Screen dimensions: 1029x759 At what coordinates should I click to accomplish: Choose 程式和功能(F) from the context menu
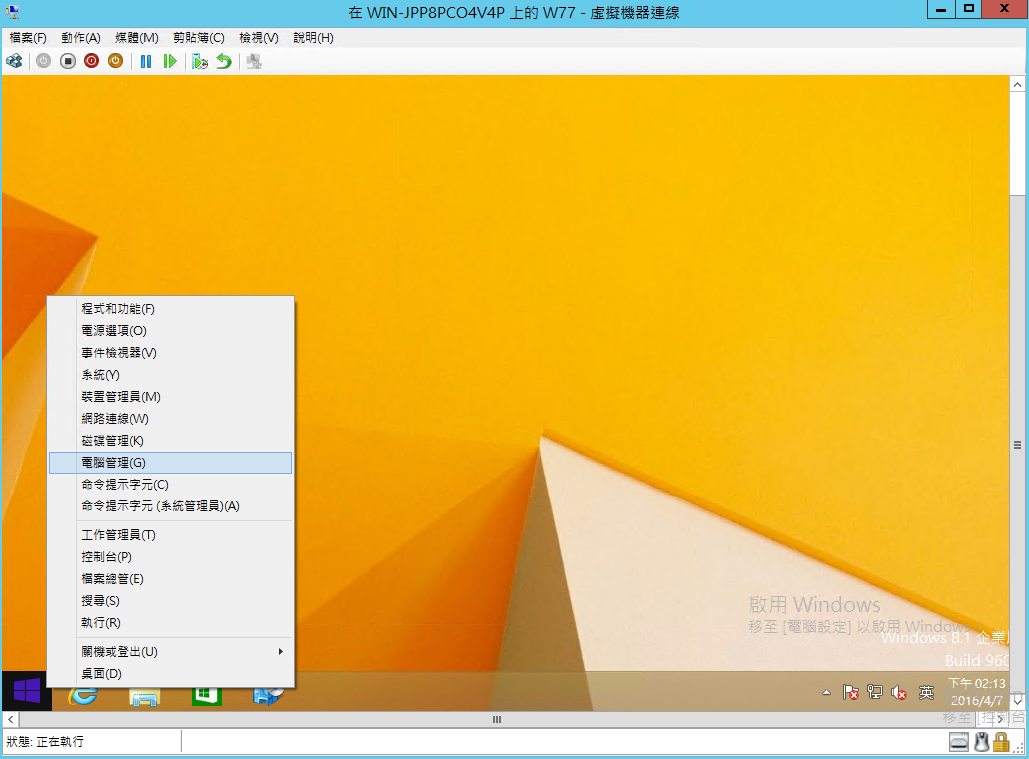point(171,309)
